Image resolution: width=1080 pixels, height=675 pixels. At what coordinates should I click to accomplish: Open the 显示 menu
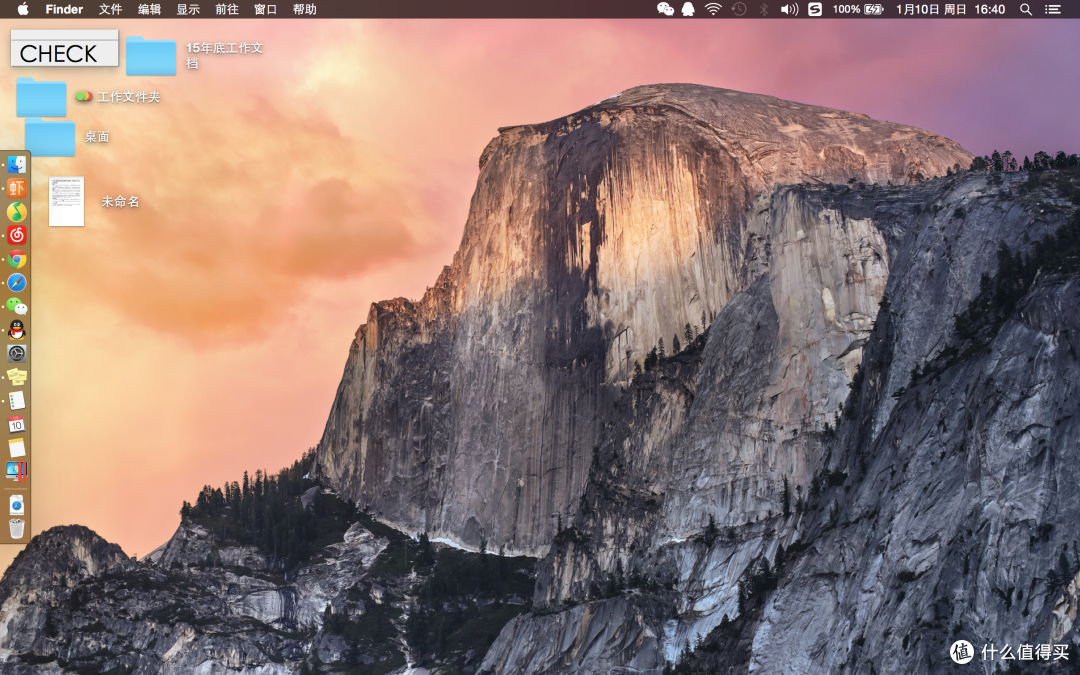pos(188,9)
